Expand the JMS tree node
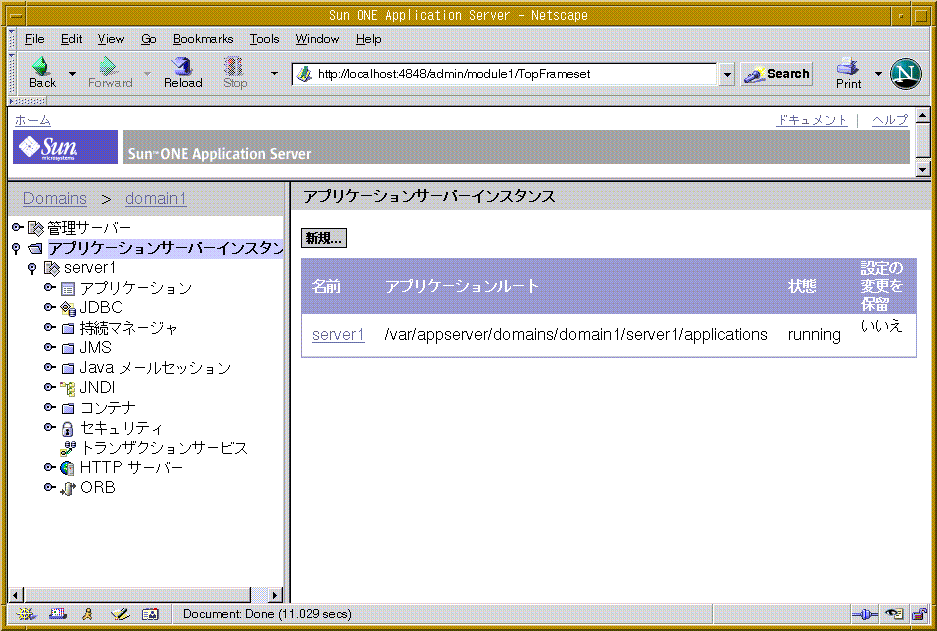Viewport: 937px width, 631px height. tap(50, 347)
